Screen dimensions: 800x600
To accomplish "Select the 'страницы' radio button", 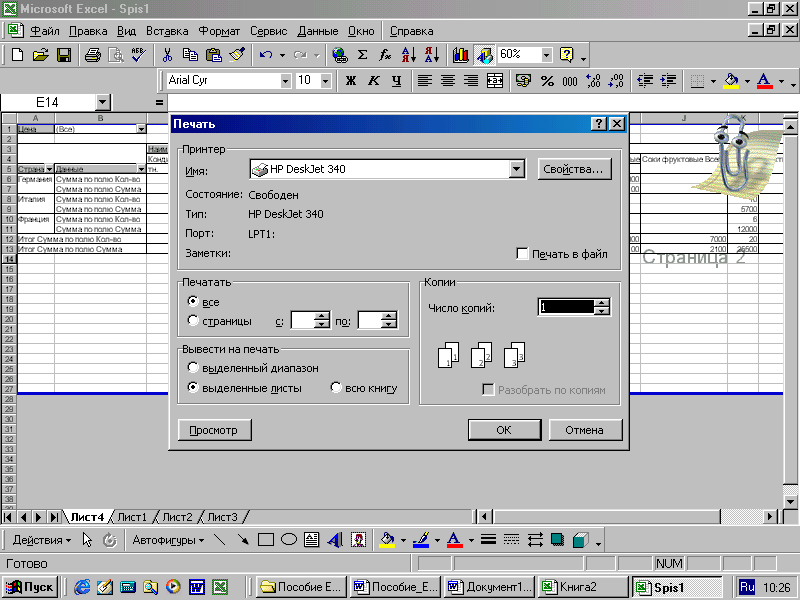I will click(x=192, y=320).
